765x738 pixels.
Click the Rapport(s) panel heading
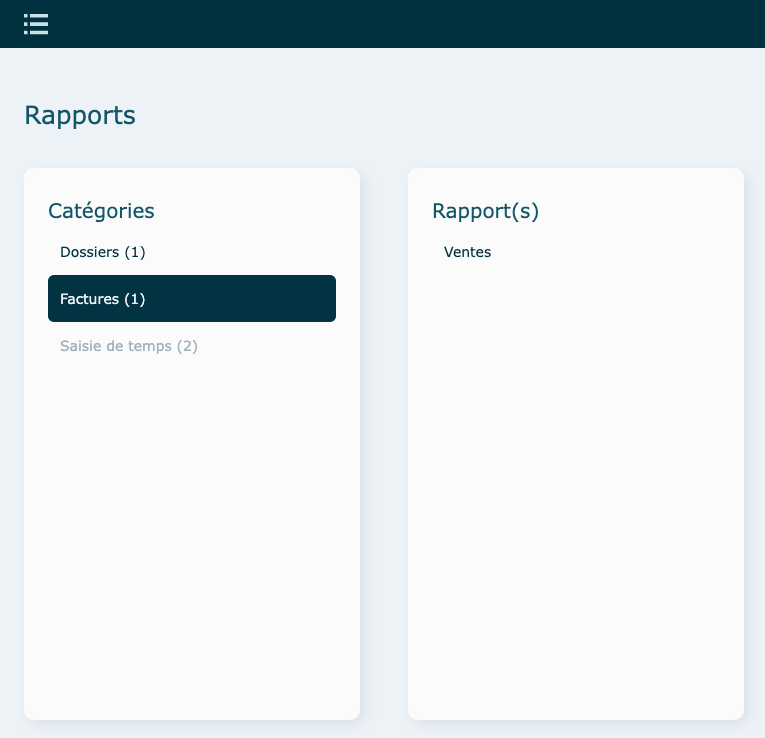point(485,211)
